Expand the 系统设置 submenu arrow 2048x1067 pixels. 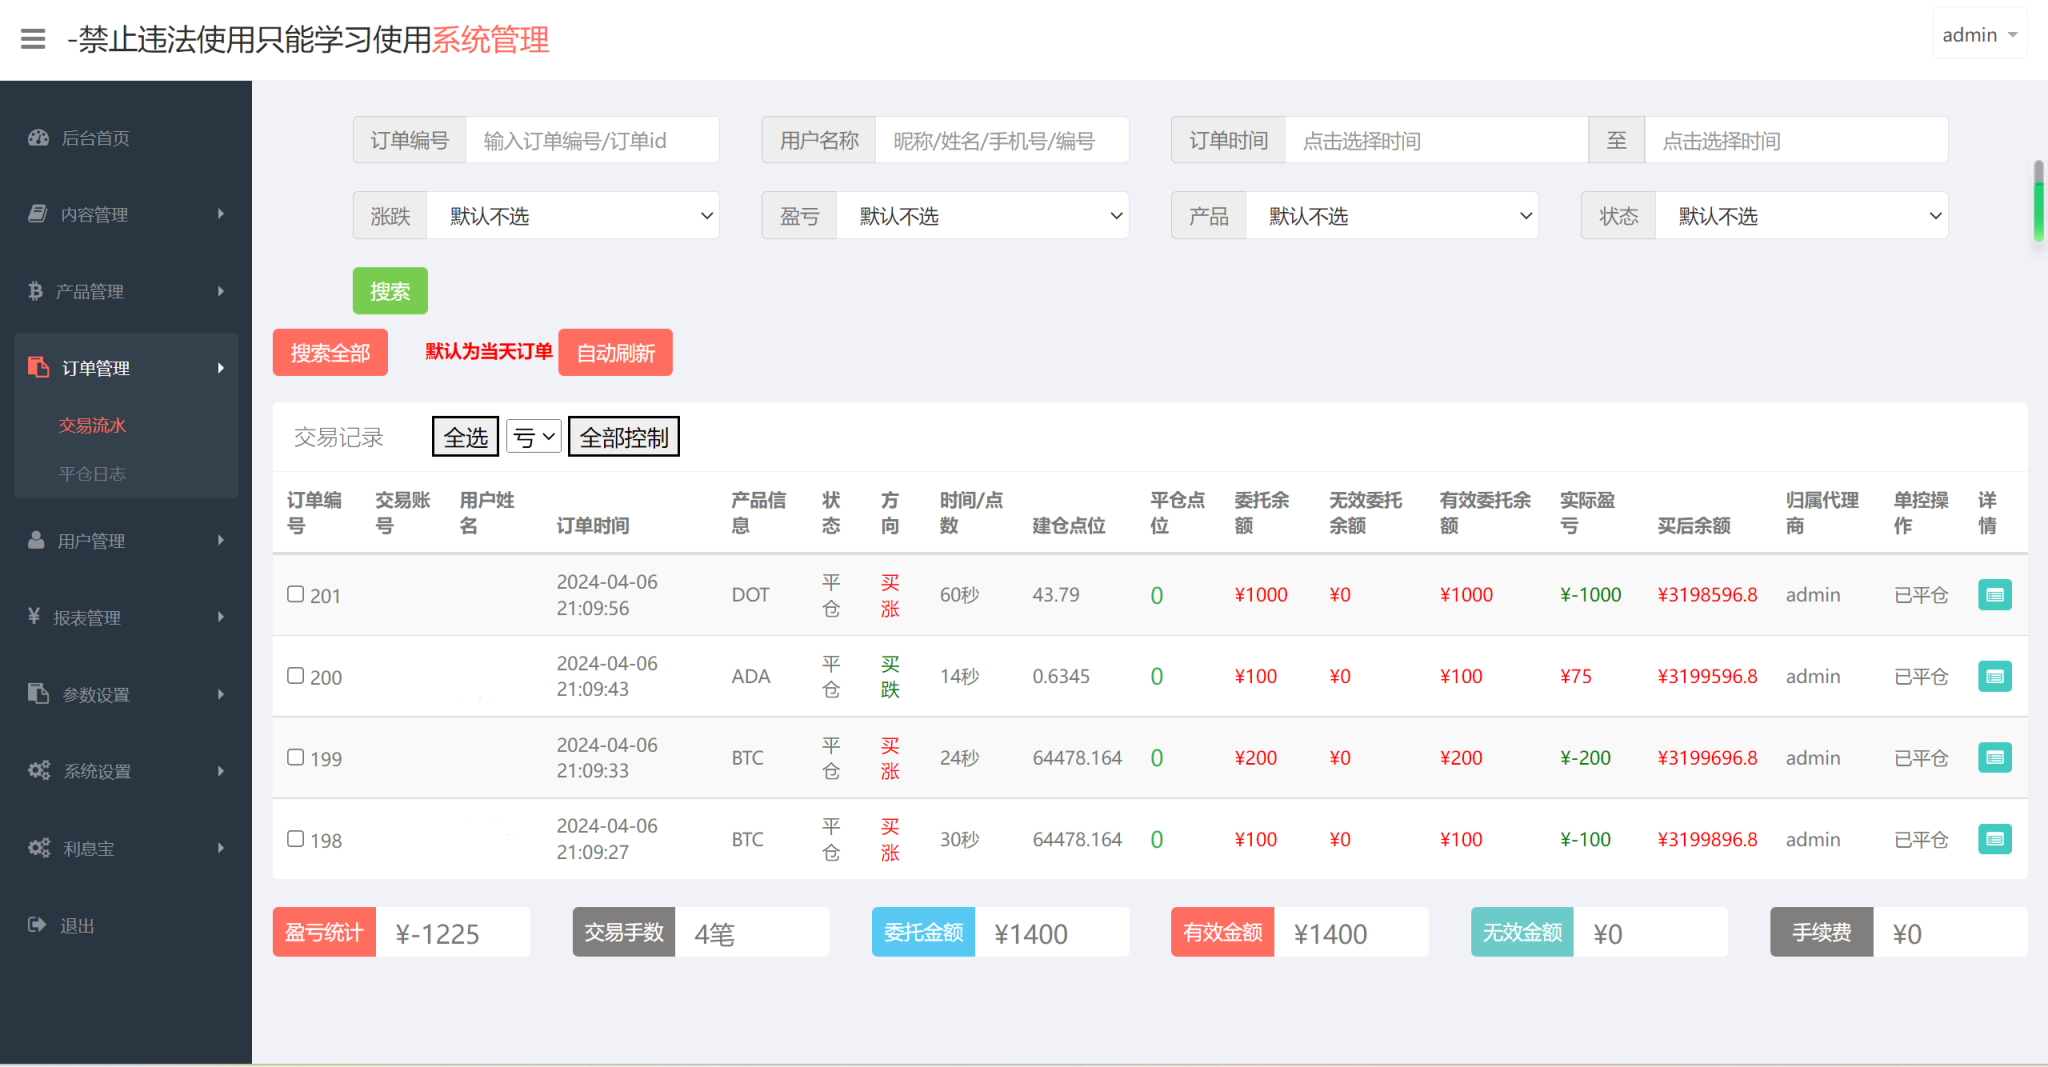click(221, 771)
